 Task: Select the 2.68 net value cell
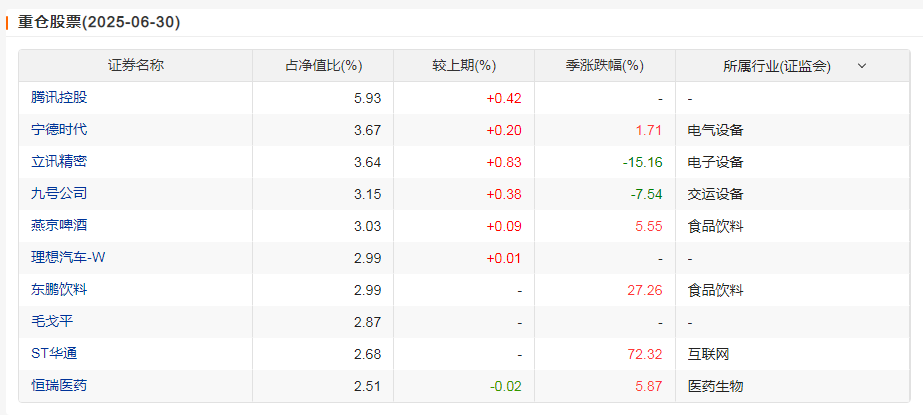point(368,354)
